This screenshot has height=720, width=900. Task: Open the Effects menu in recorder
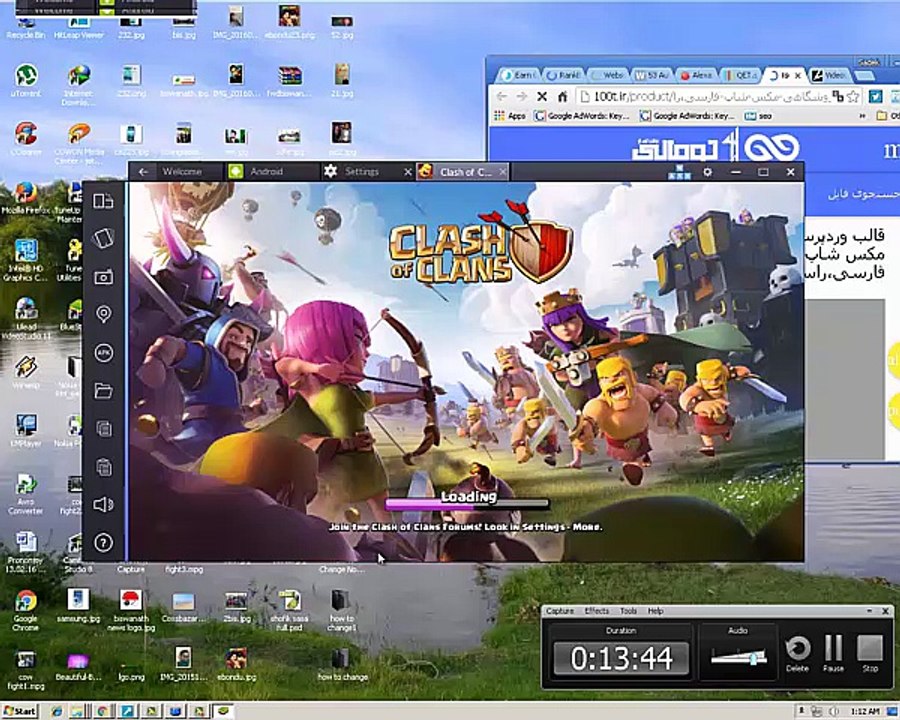point(596,611)
